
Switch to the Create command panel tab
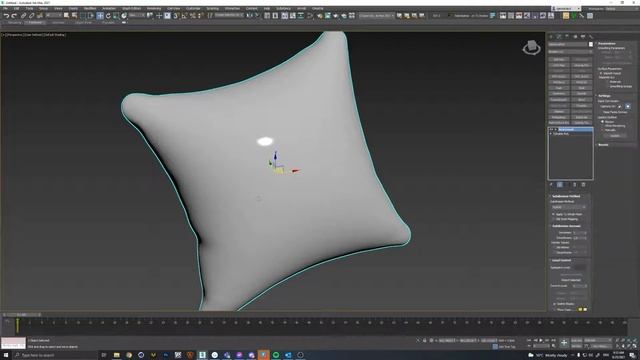(551, 37)
